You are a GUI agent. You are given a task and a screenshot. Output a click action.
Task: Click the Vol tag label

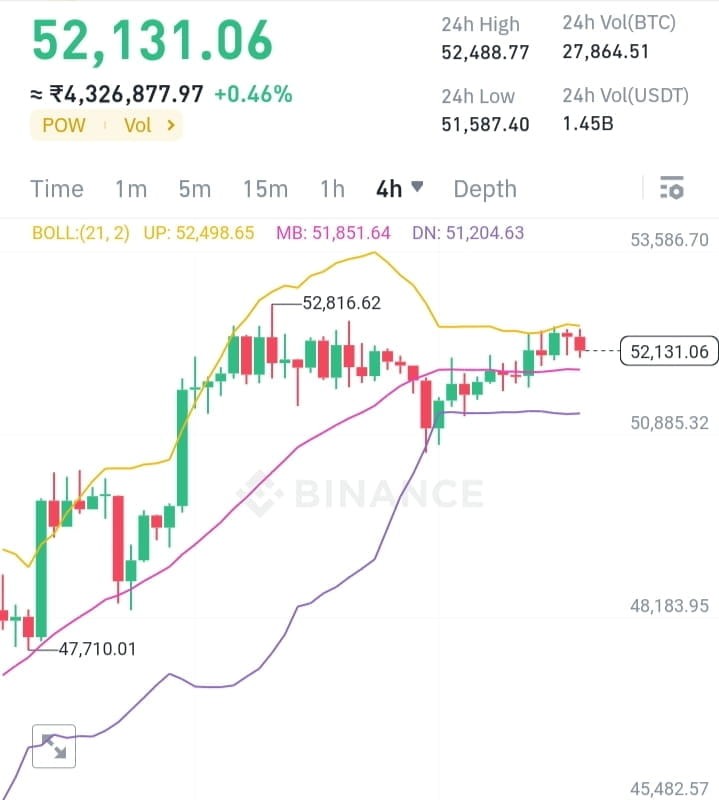(x=138, y=125)
